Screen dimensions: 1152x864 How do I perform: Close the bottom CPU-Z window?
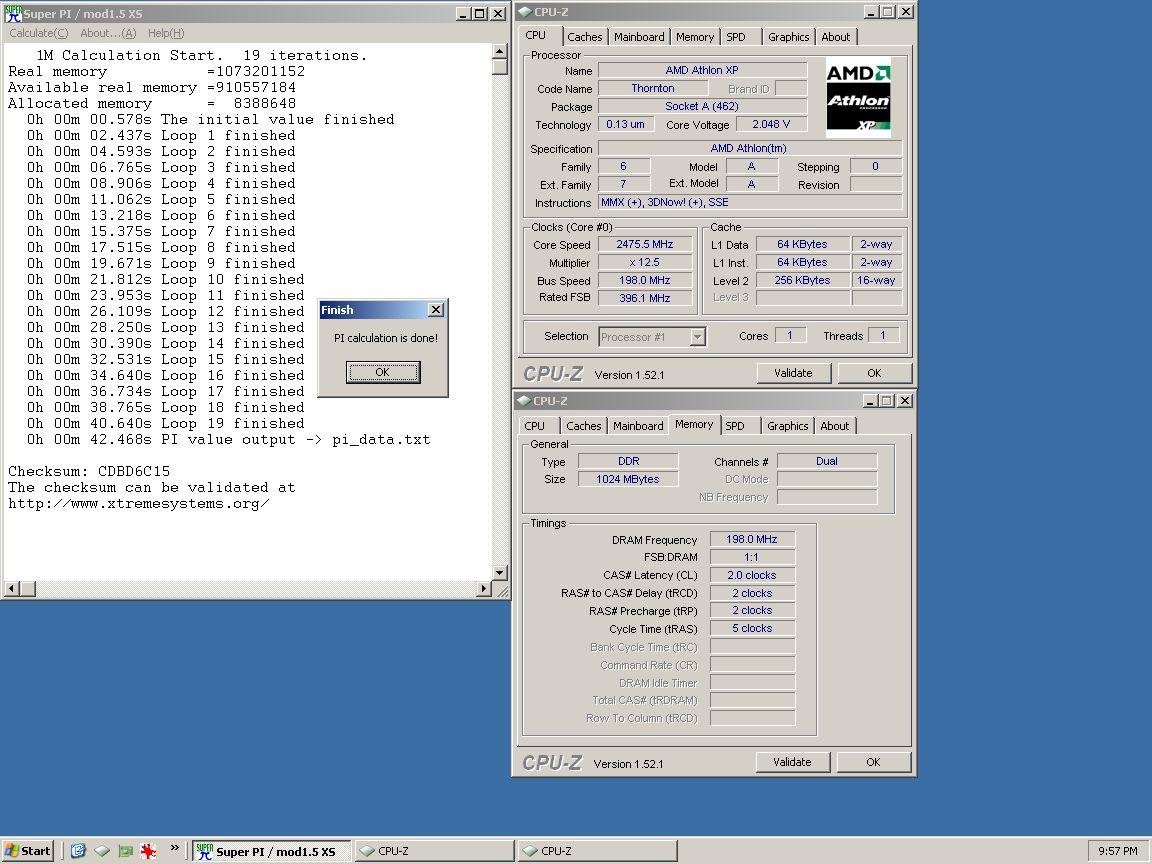click(x=905, y=400)
